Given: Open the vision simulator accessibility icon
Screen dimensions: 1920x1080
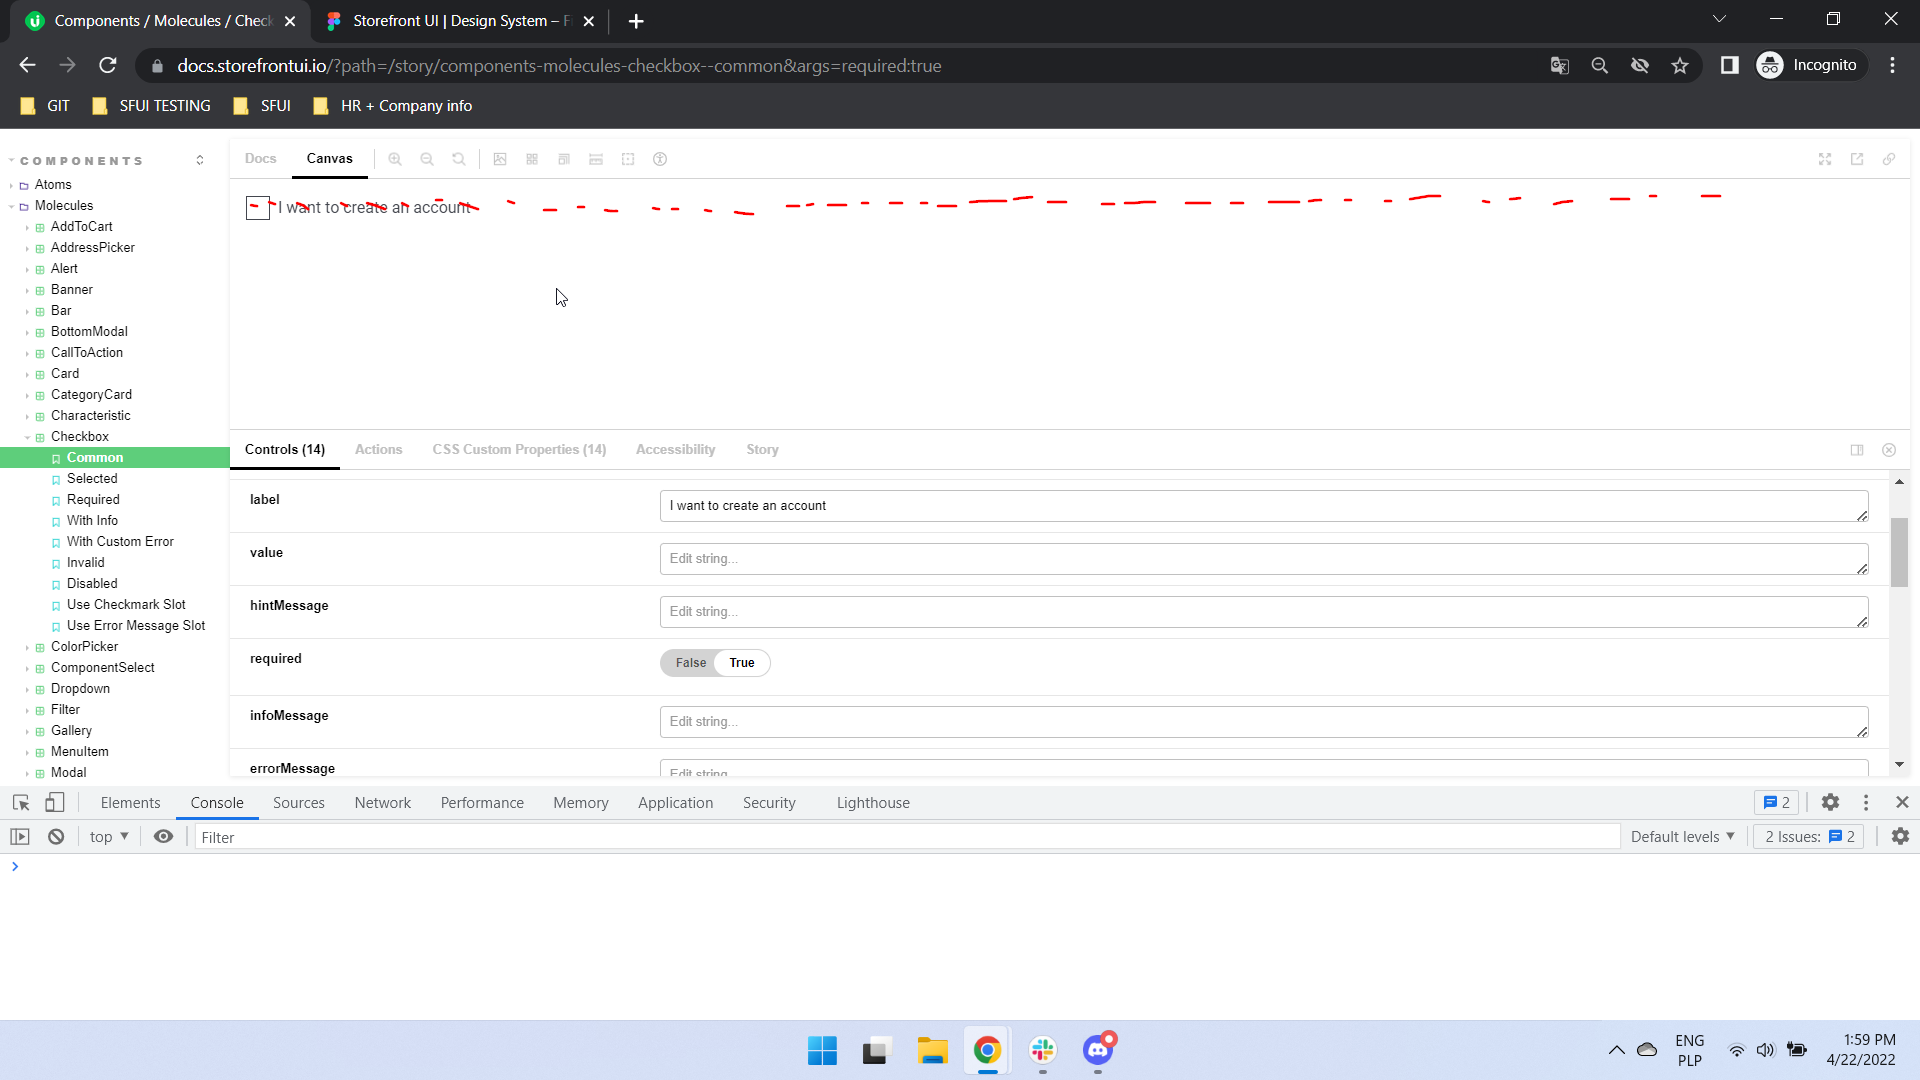Looking at the screenshot, I should pos(660,158).
